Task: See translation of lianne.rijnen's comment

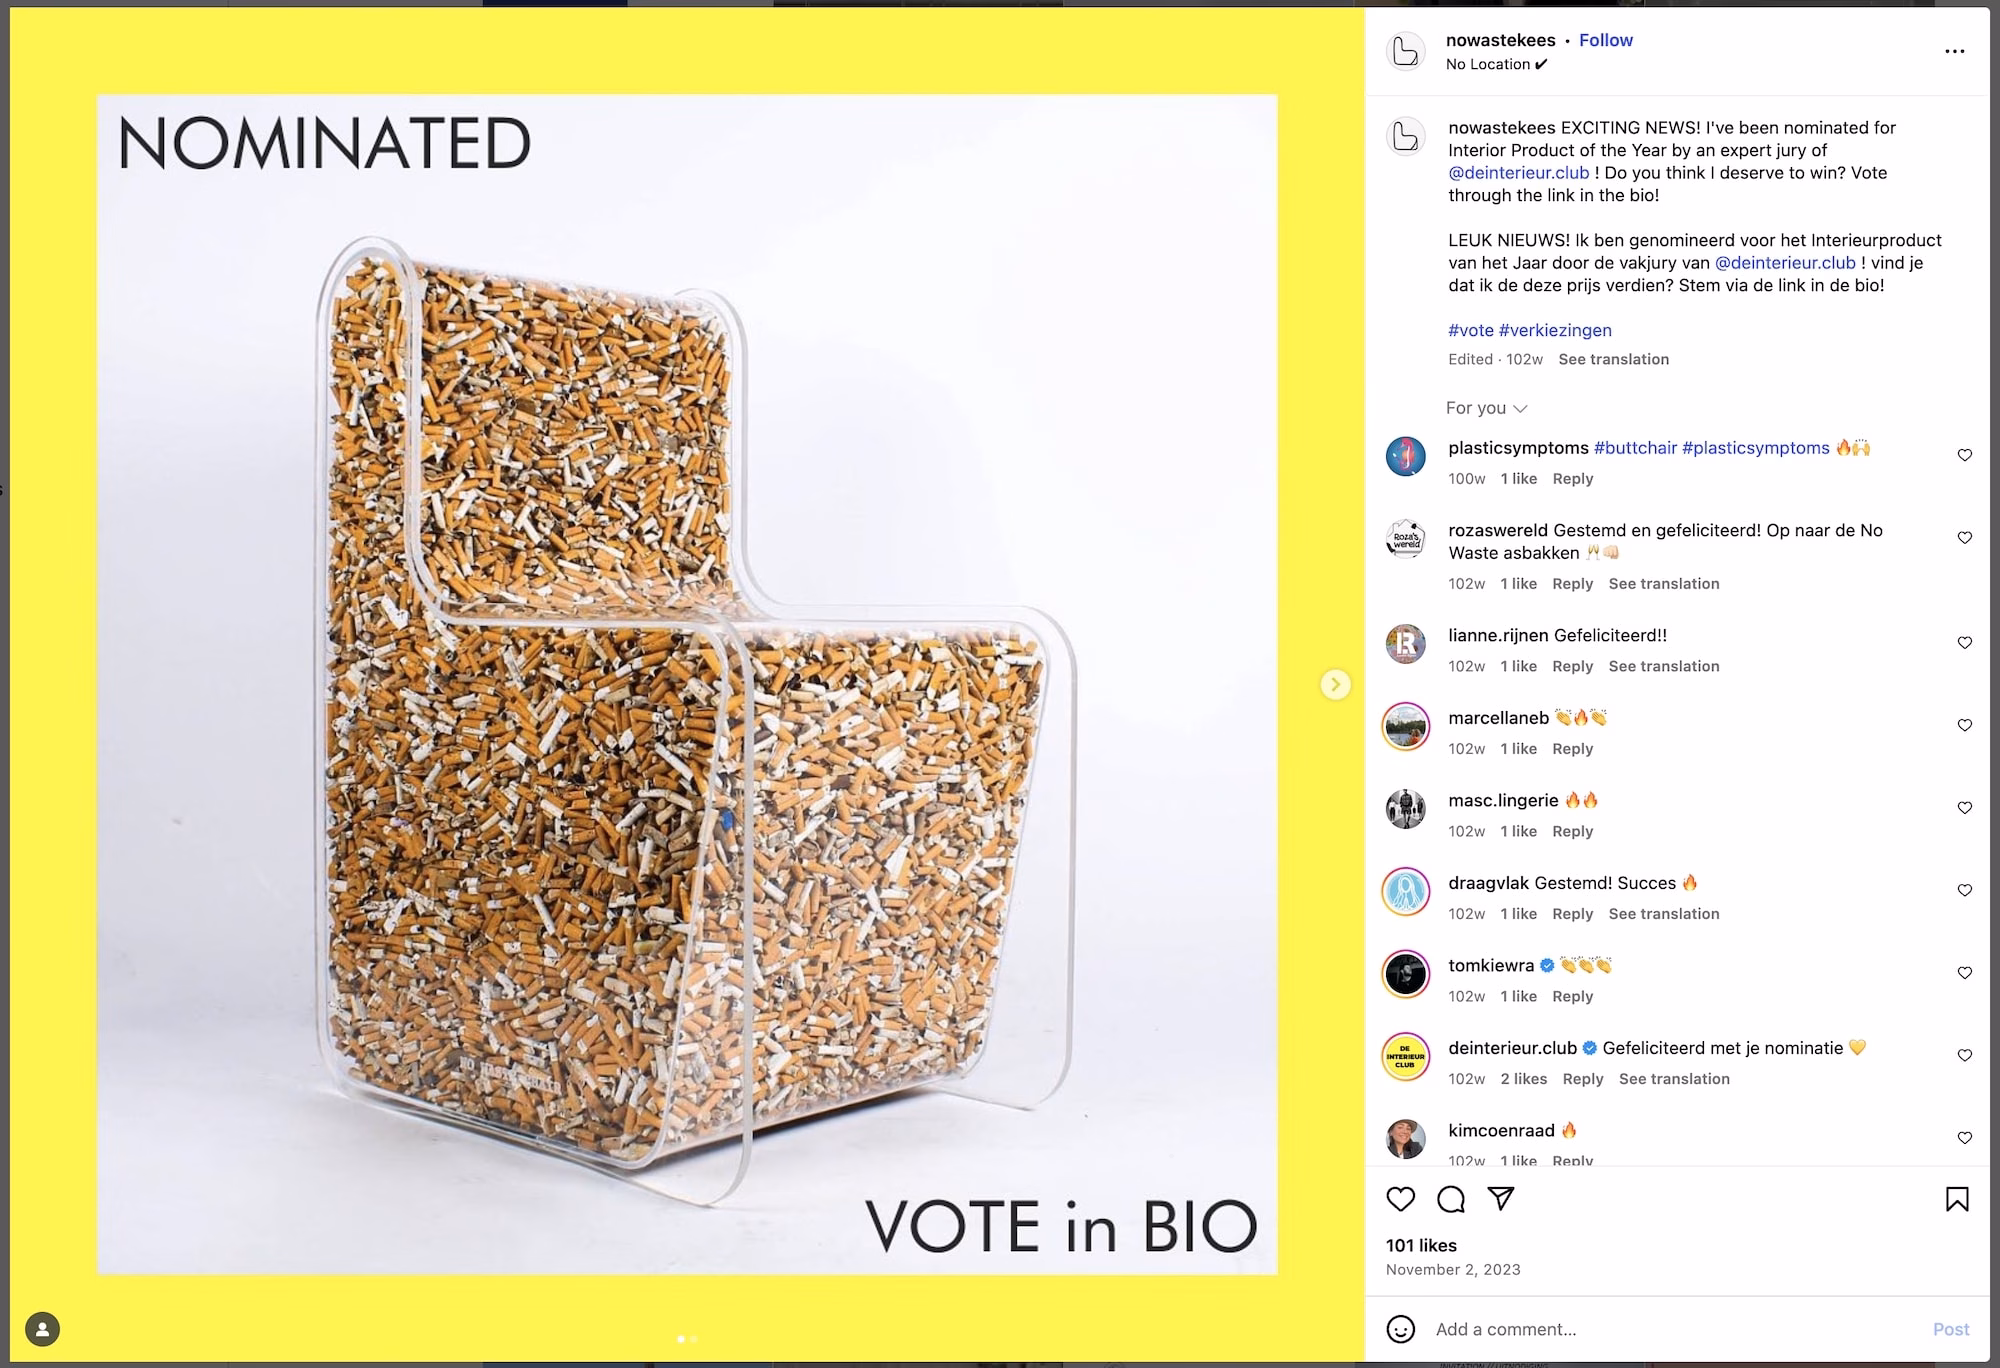Action: pos(1663,666)
